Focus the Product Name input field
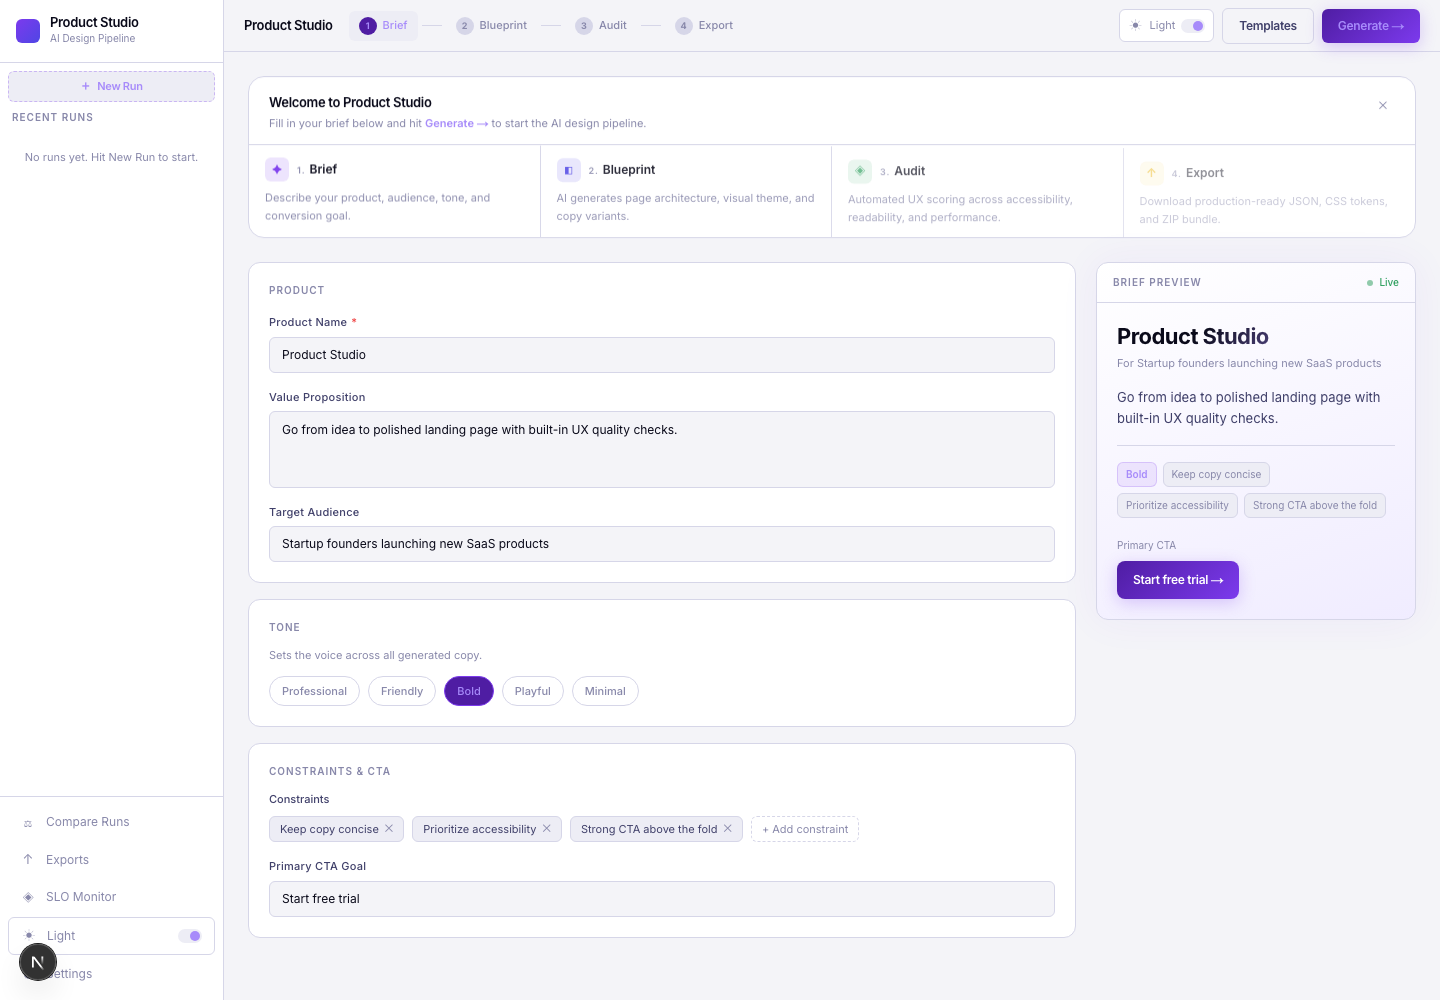Viewport: 1440px width, 1000px height. [x=662, y=355]
